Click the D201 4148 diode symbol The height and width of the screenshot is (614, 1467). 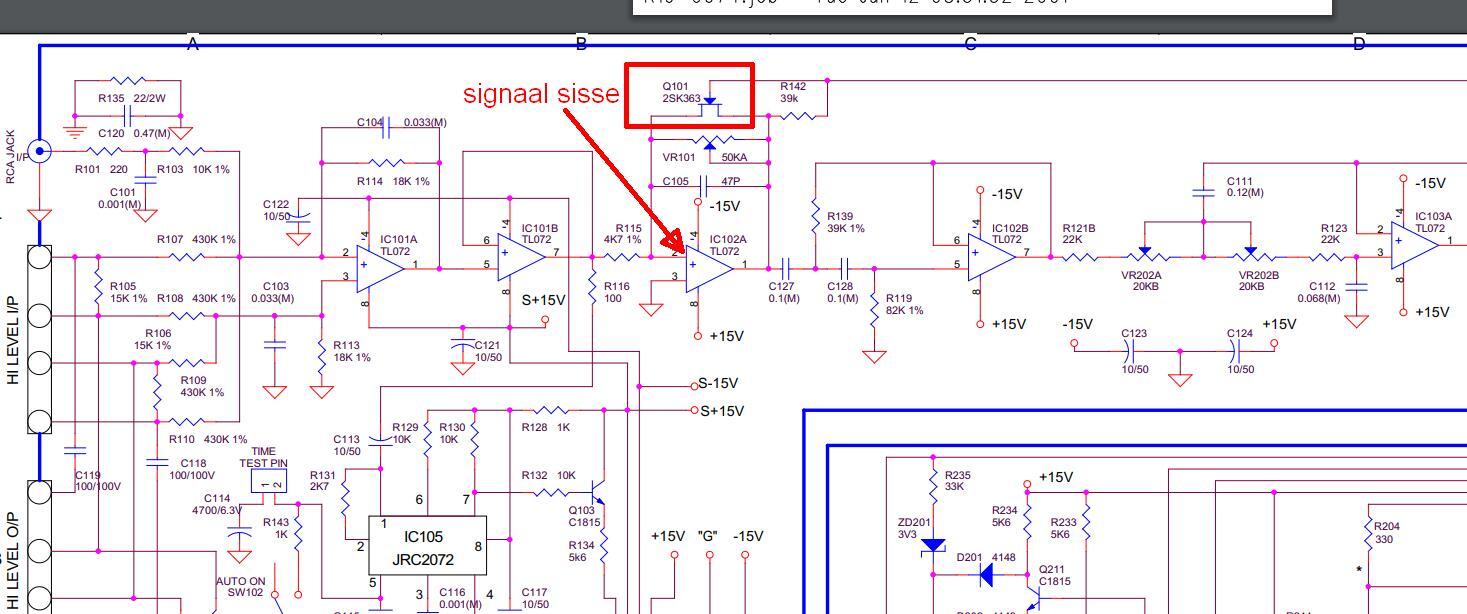[x=986, y=575]
